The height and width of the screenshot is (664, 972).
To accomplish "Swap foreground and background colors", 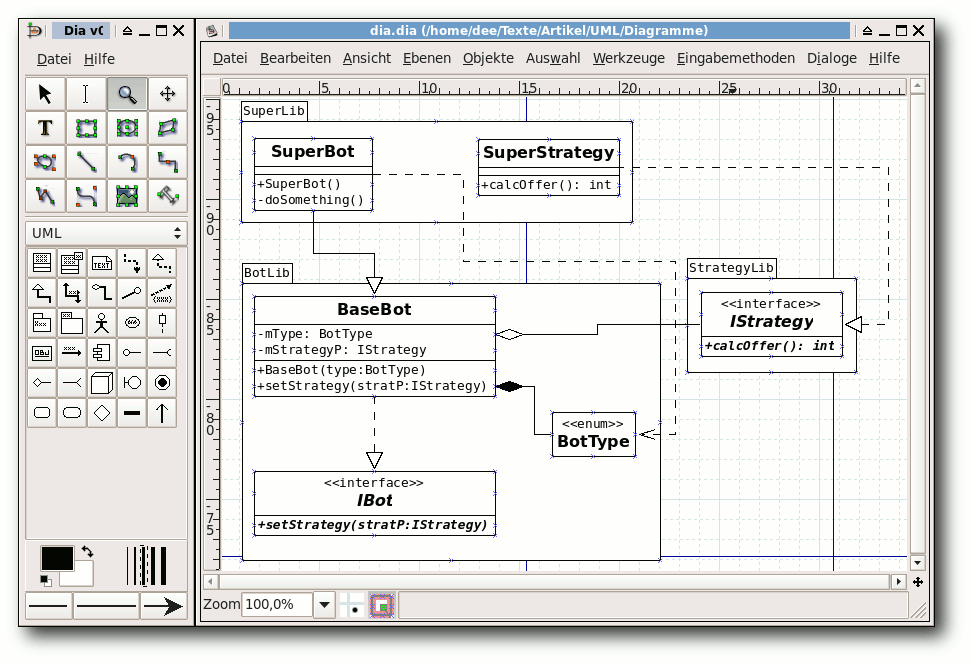I will click(87, 551).
